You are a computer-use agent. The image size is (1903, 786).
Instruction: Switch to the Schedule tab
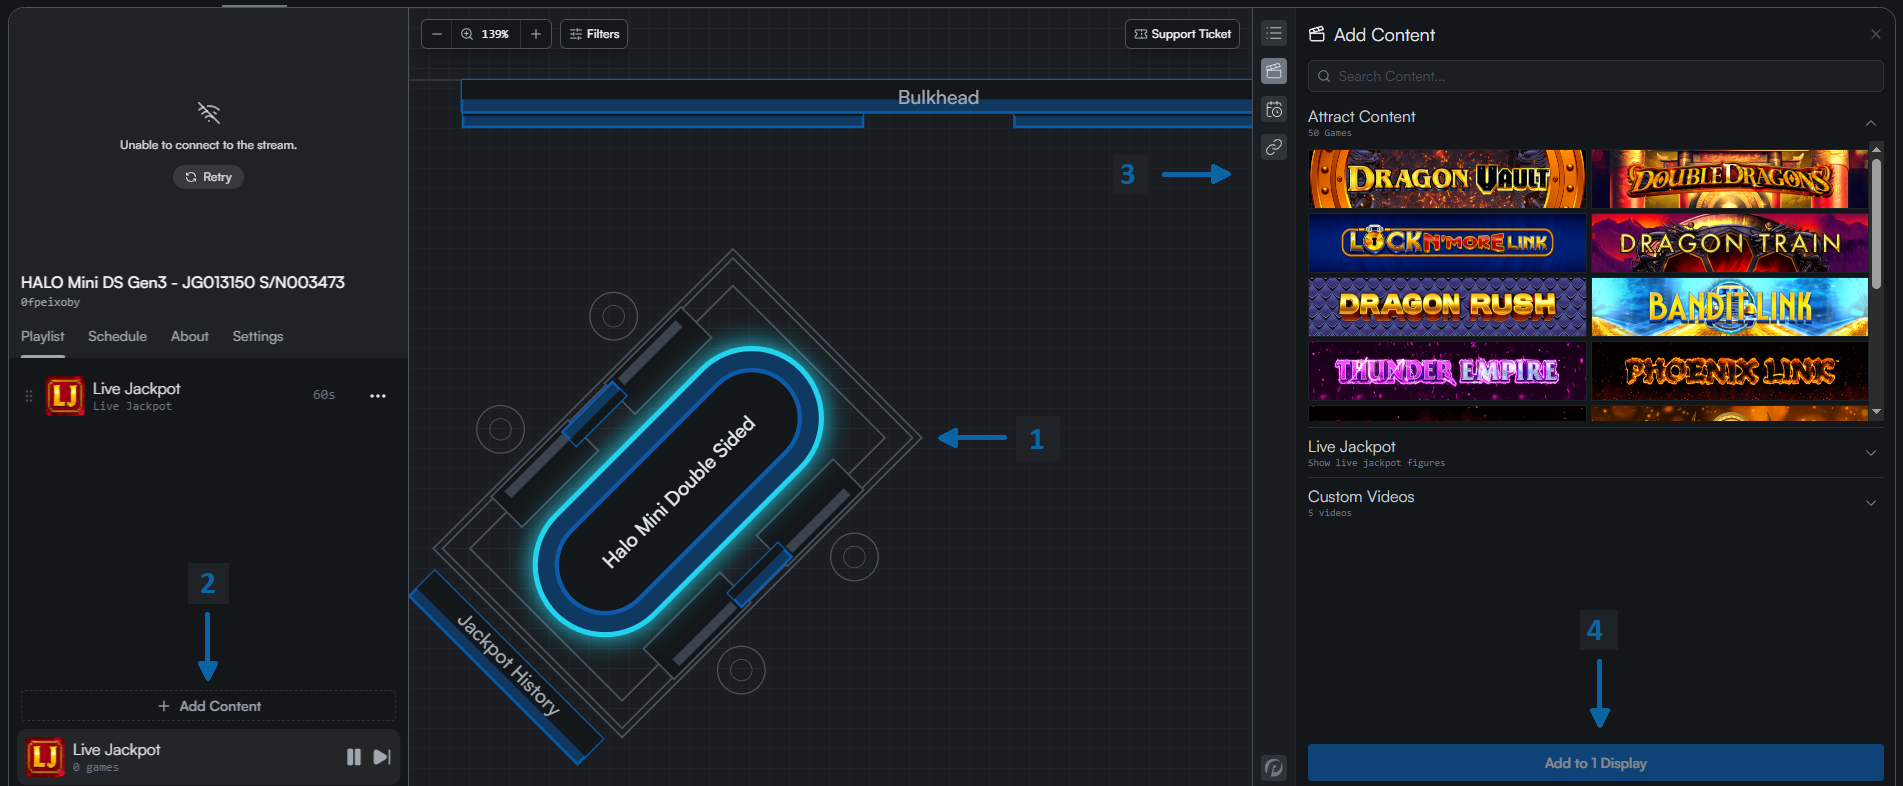(x=117, y=337)
